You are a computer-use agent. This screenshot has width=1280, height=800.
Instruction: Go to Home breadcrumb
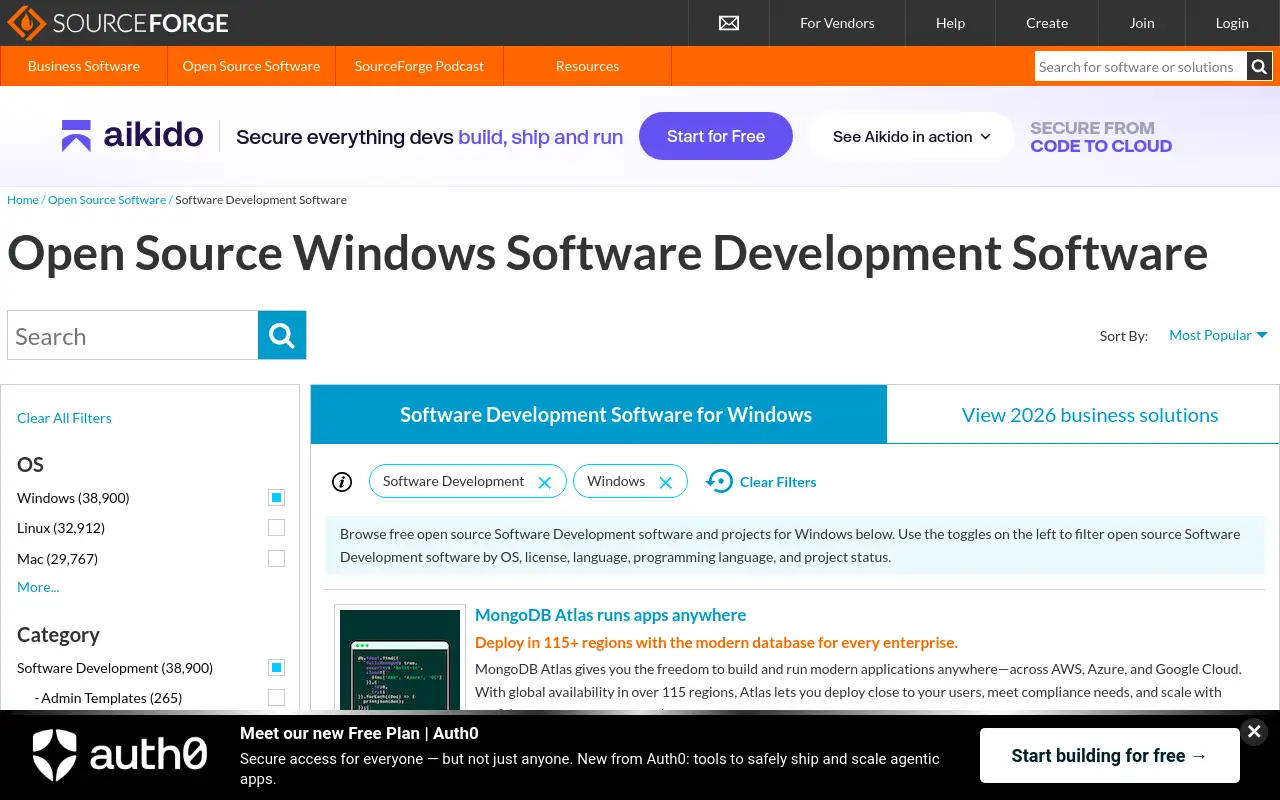click(x=23, y=200)
